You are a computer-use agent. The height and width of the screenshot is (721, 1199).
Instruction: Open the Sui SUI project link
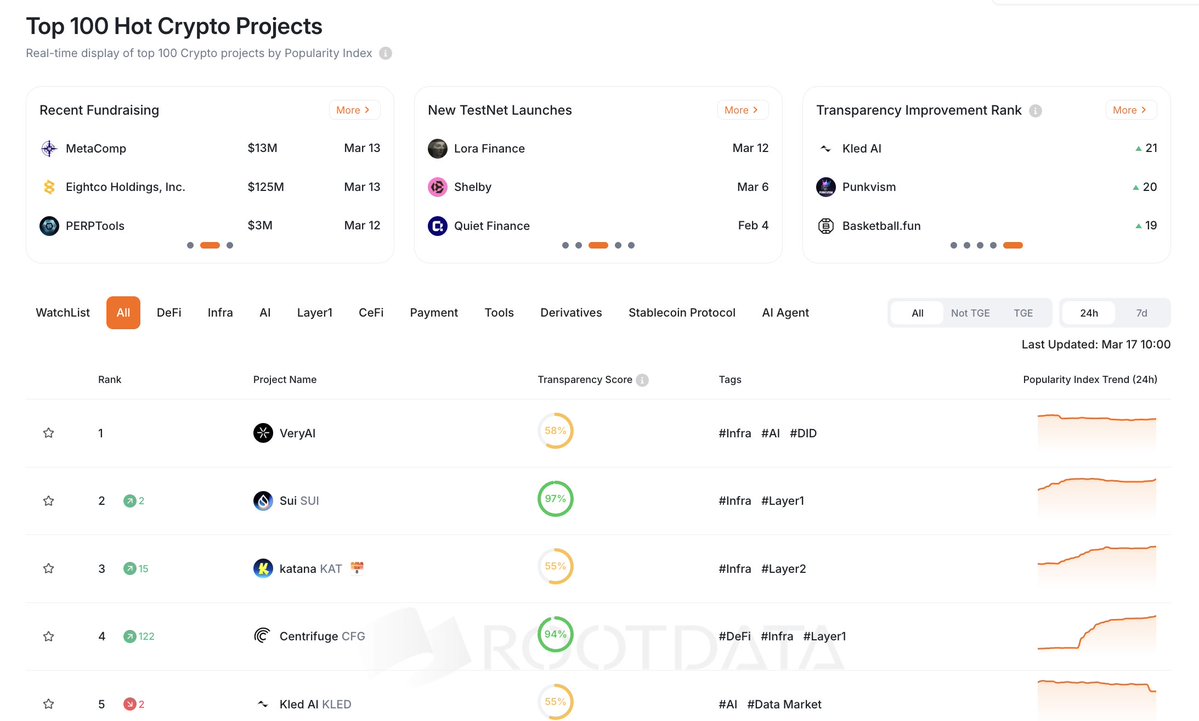(299, 501)
